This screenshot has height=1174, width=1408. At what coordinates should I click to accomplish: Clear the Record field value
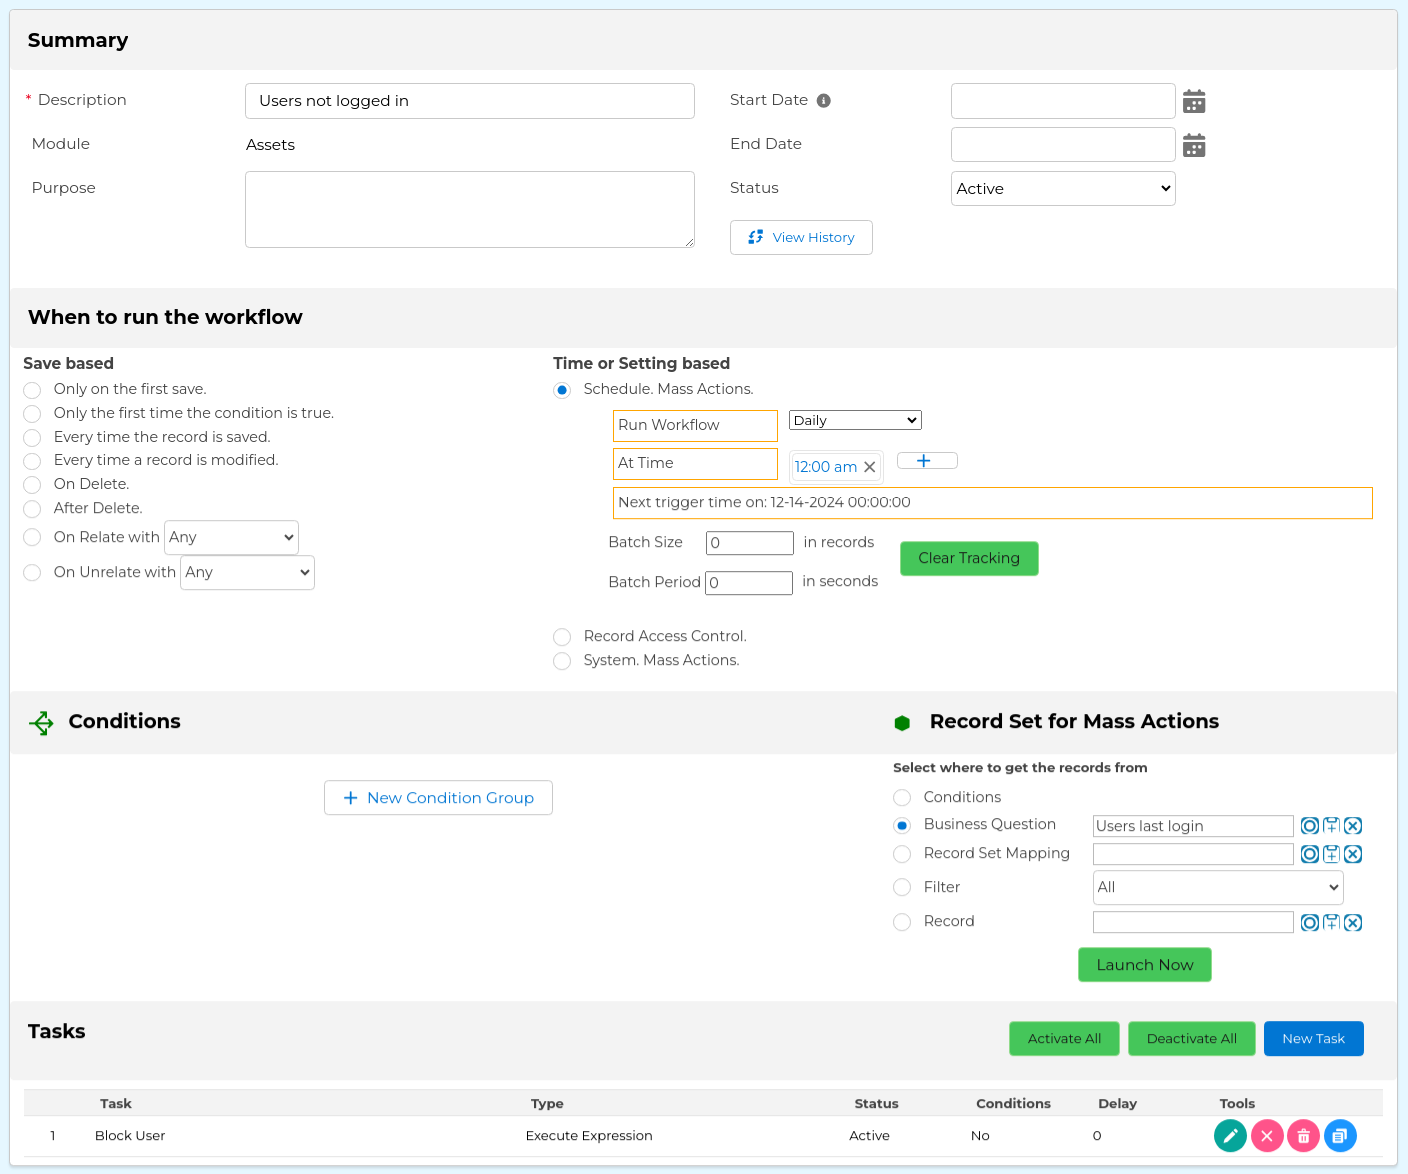click(1353, 922)
